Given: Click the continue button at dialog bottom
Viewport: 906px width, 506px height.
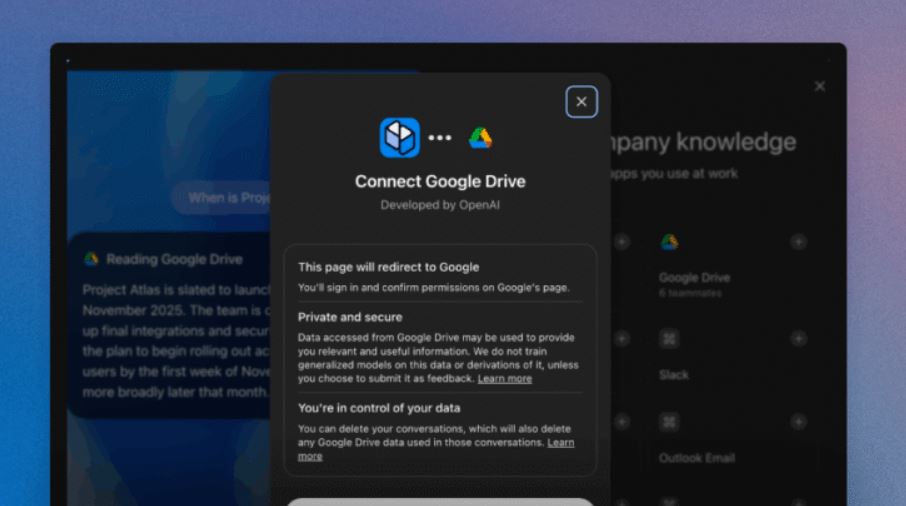Looking at the screenshot, I should [440, 501].
